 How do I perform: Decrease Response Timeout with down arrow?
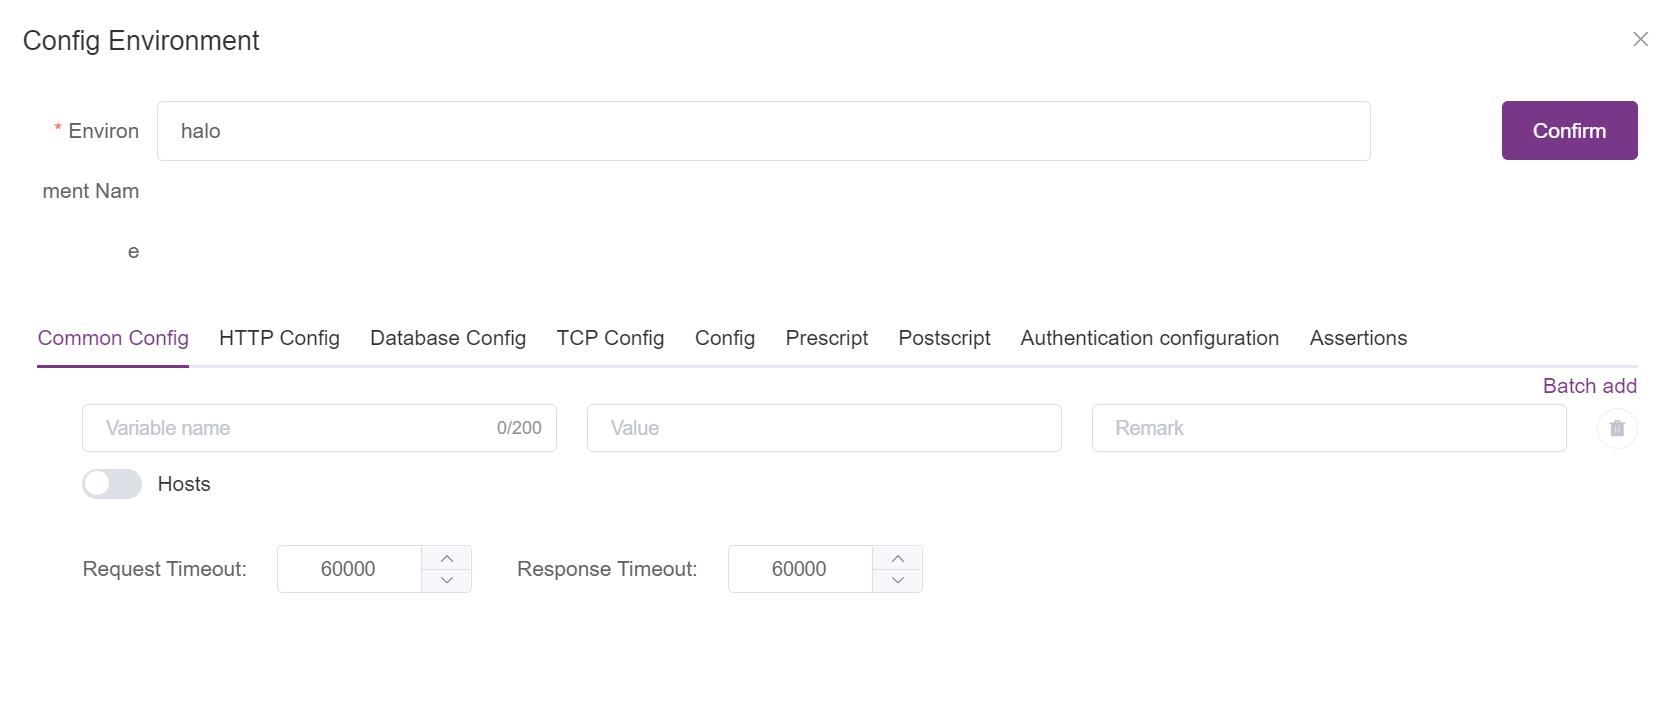tap(897, 581)
